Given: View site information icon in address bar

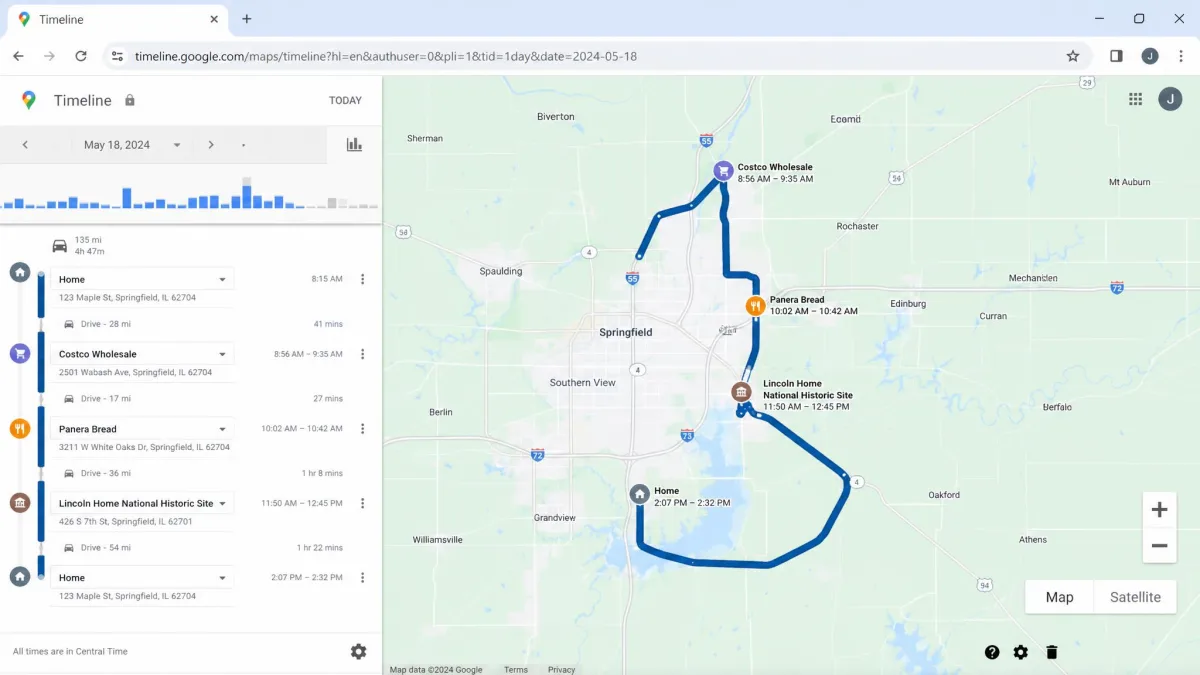Looking at the screenshot, I should [x=117, y=56].
